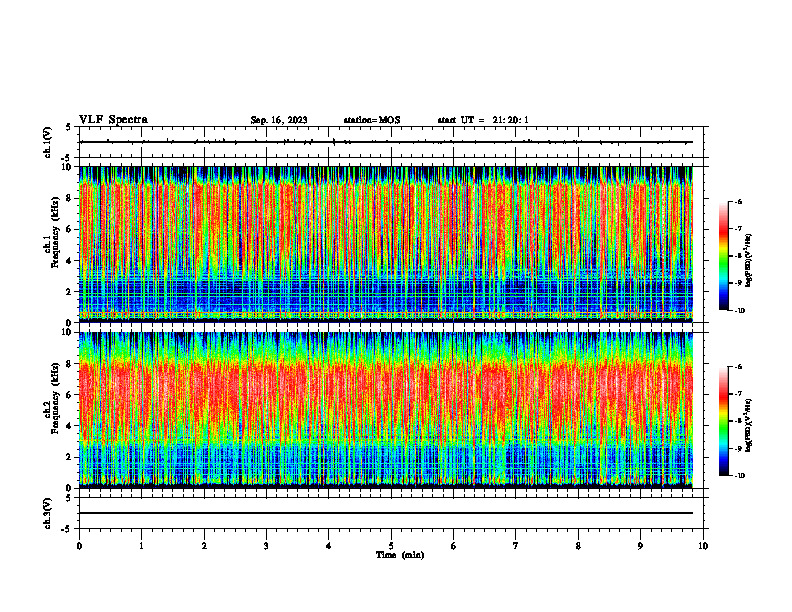The height and width of the screenshot is (612, 792).
Task: Click time axis tick label "9"
Action: (640, 546)
